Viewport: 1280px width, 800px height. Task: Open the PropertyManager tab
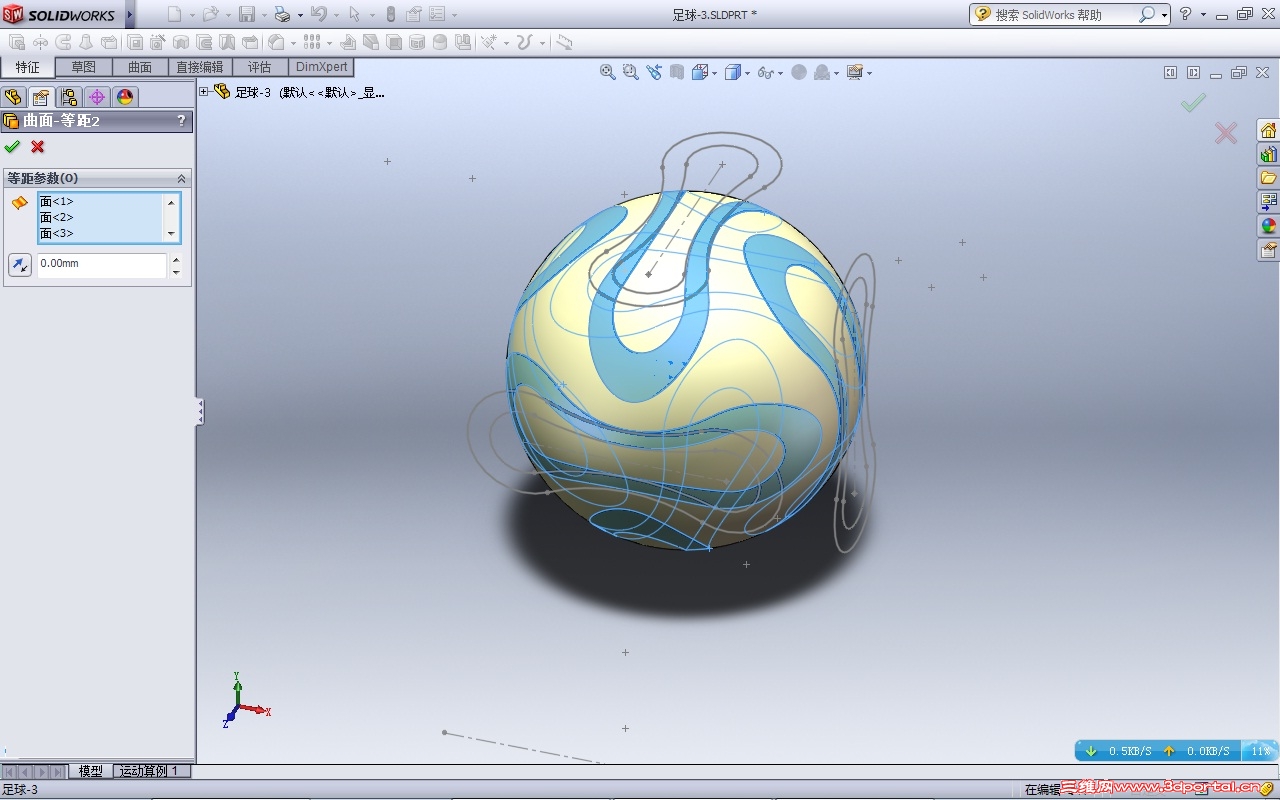[41, 97]
